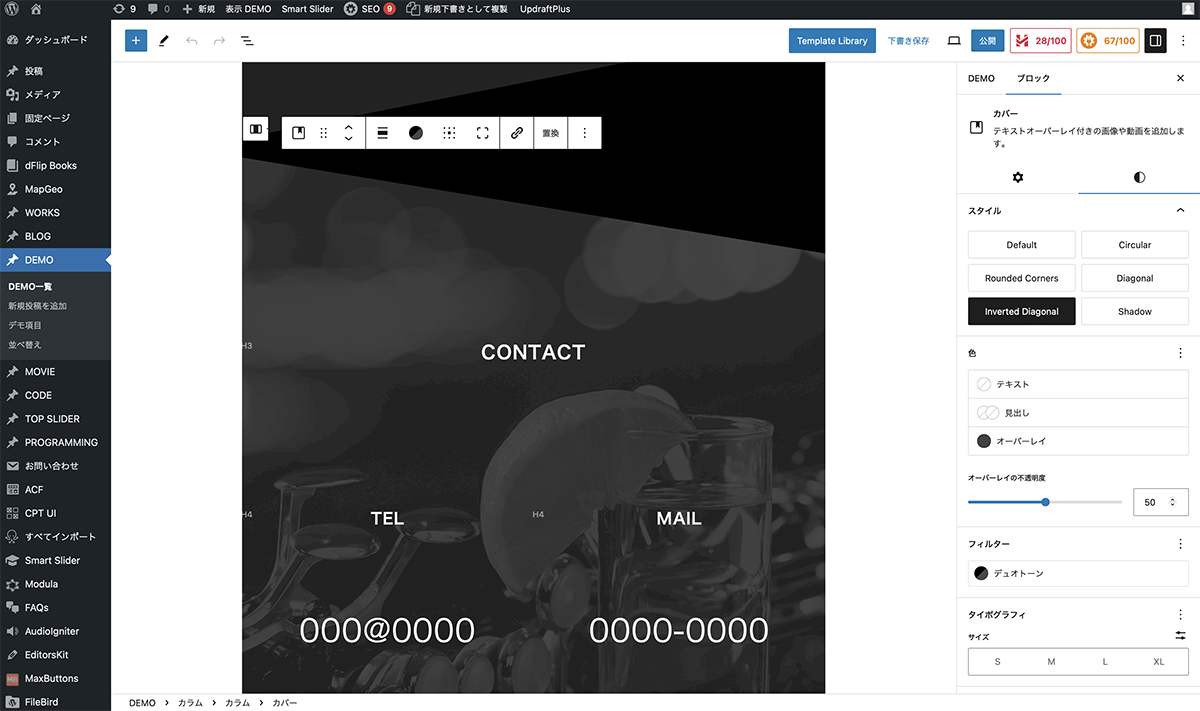Click the link icon in block toolbar
This screenshot has height=711, width=1200.
click(517, 133)
